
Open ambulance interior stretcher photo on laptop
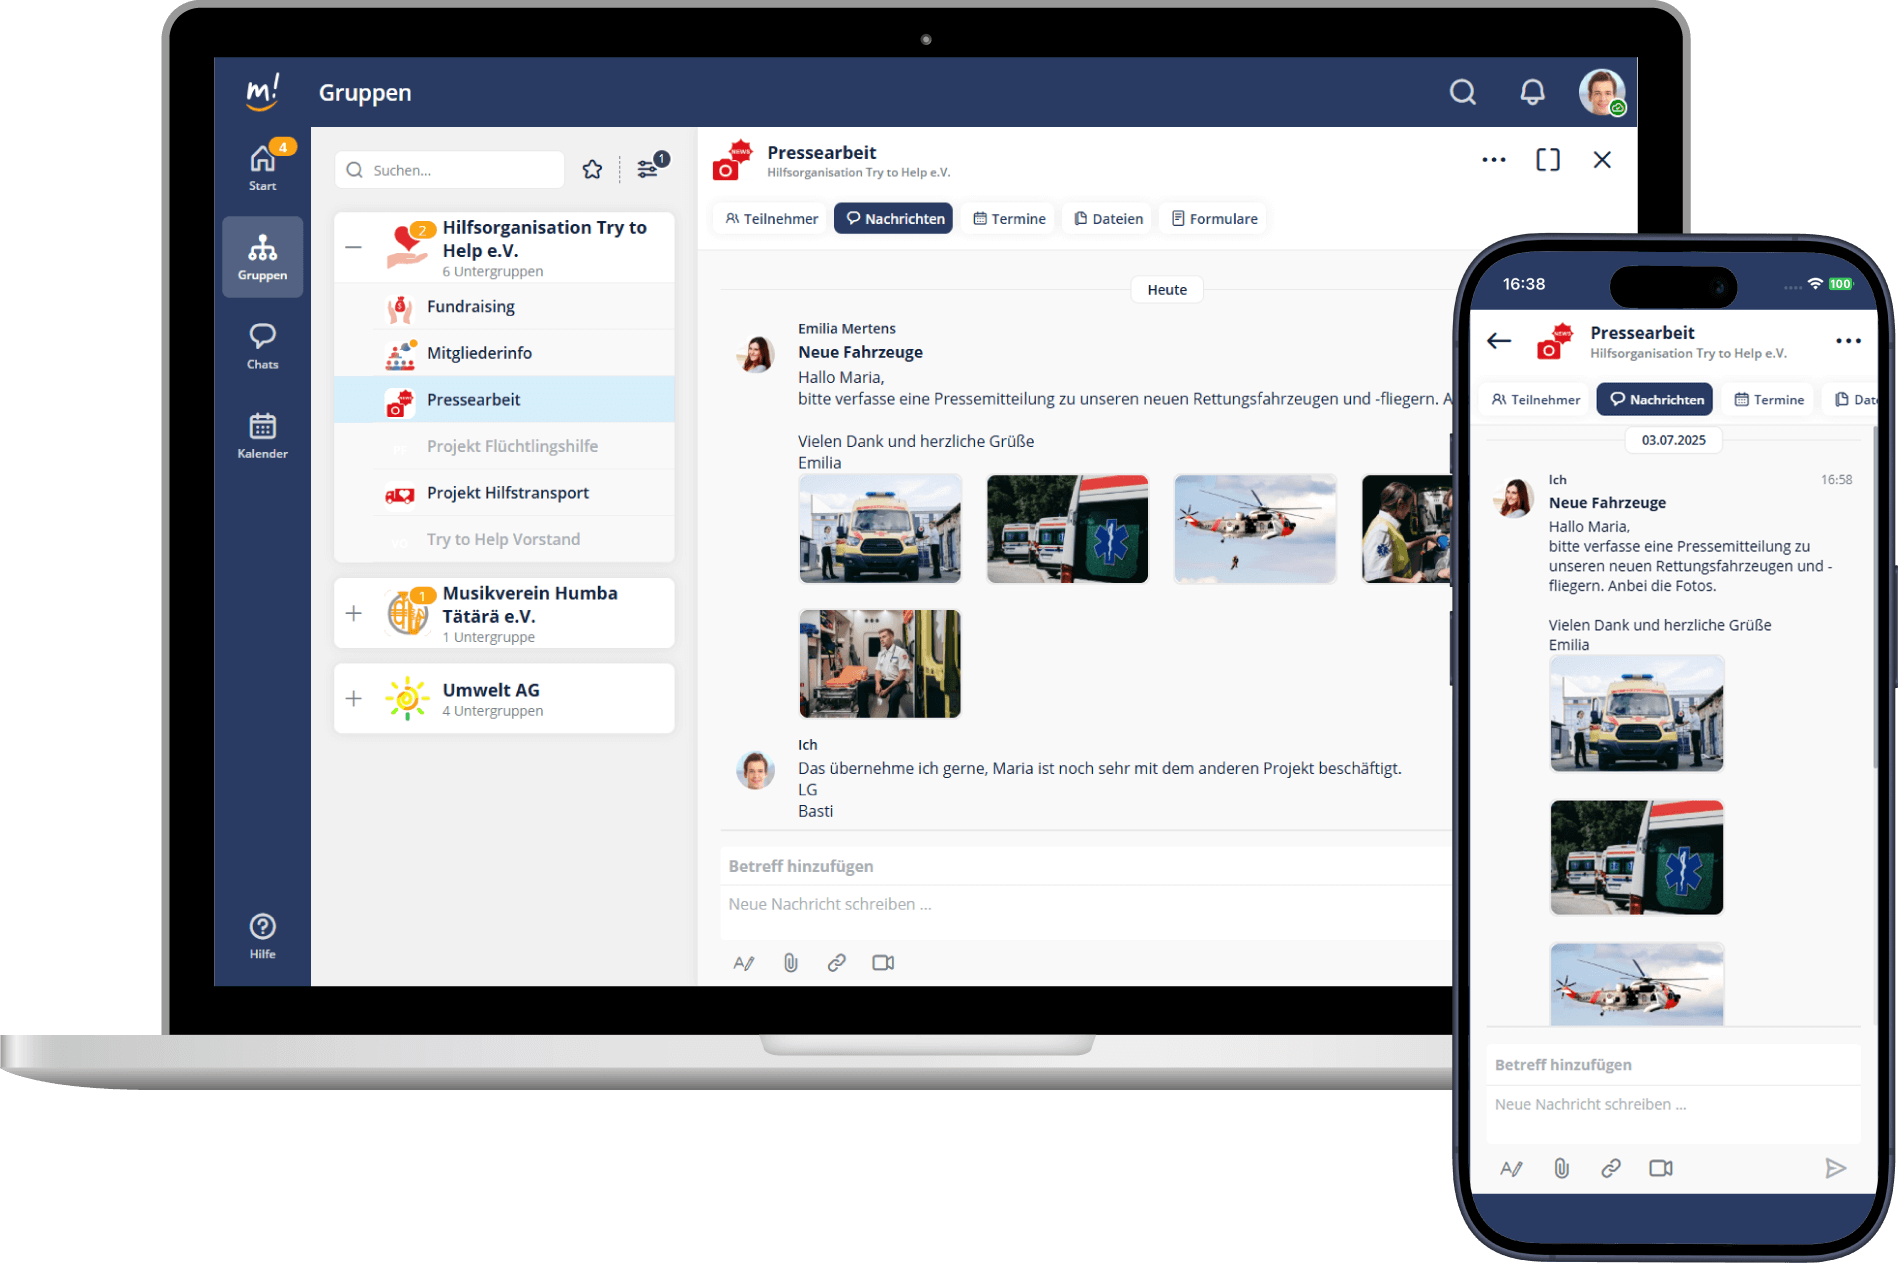point(880,664)
